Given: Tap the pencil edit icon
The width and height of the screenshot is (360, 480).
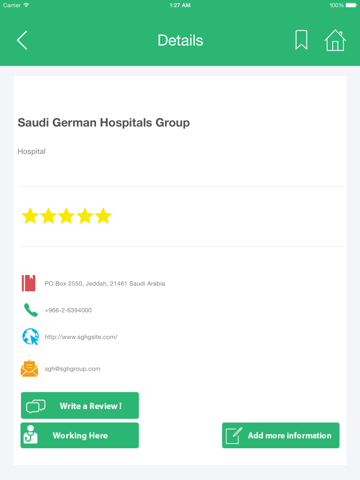Looking at the screenshot, I should click(x=234, y=435).
